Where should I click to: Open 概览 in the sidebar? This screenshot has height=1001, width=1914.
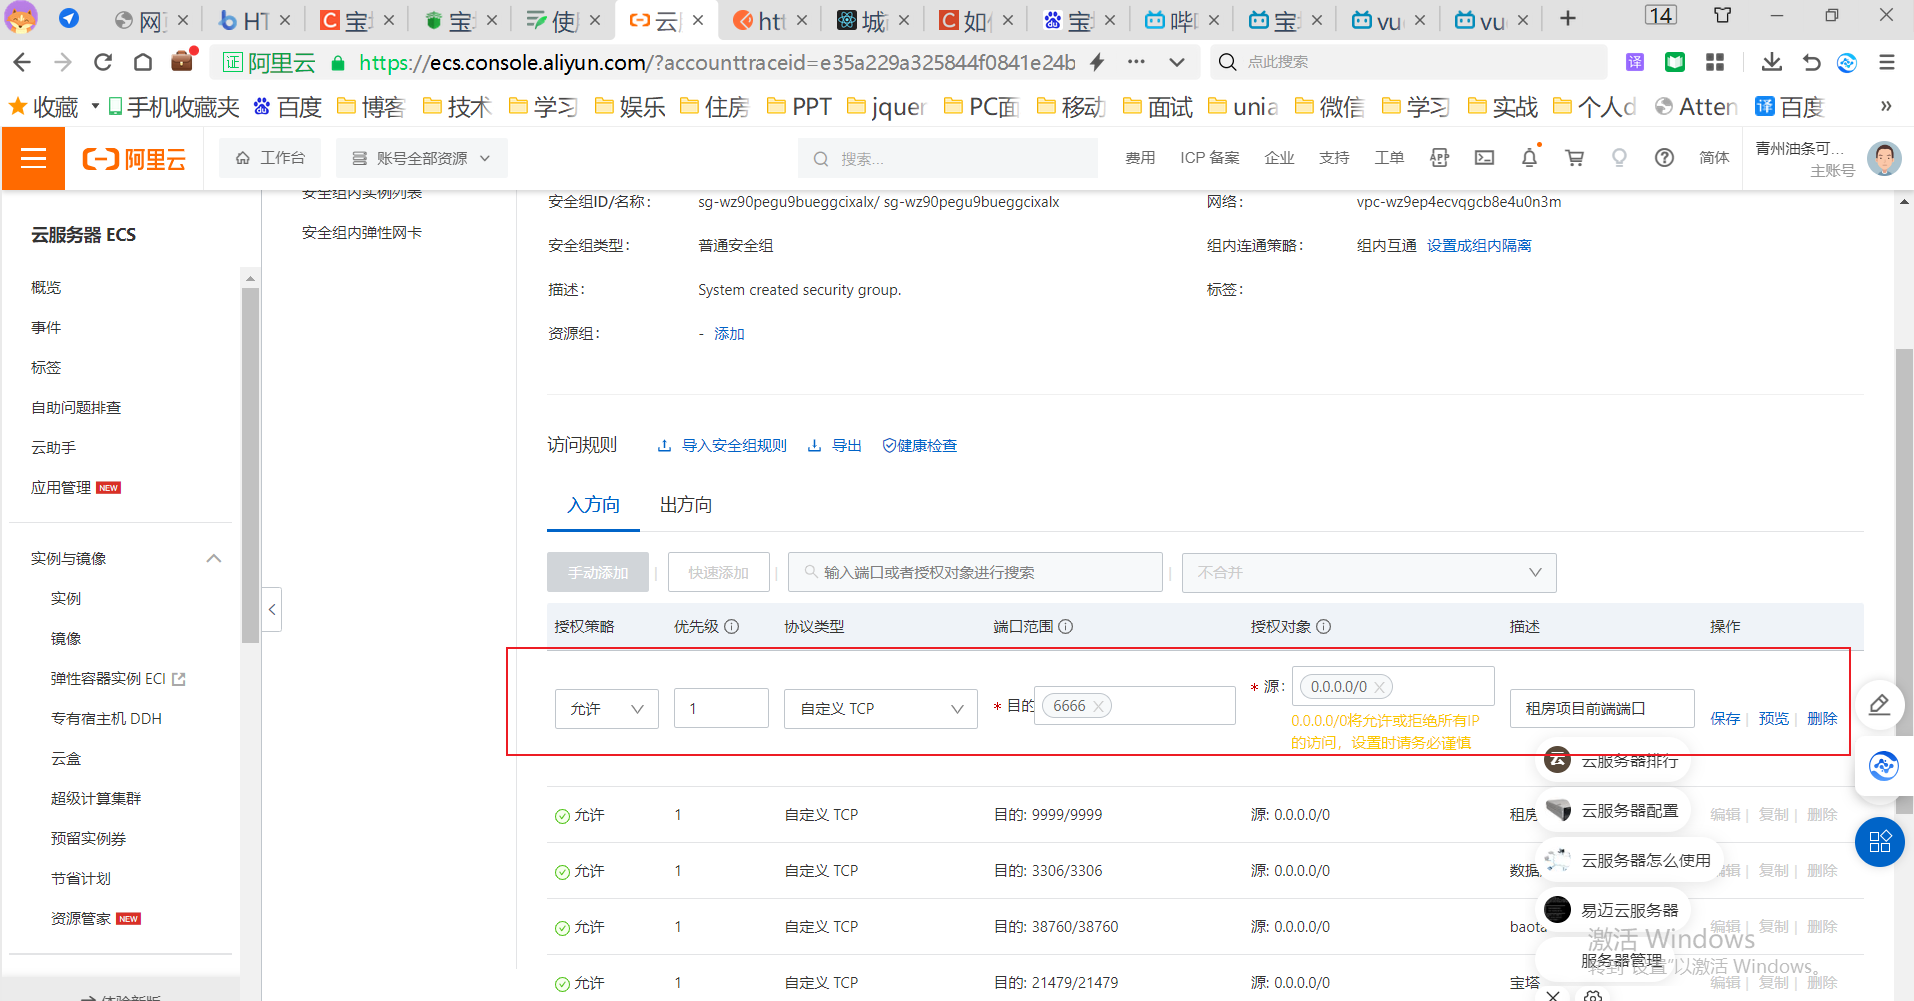pos(46,287)
